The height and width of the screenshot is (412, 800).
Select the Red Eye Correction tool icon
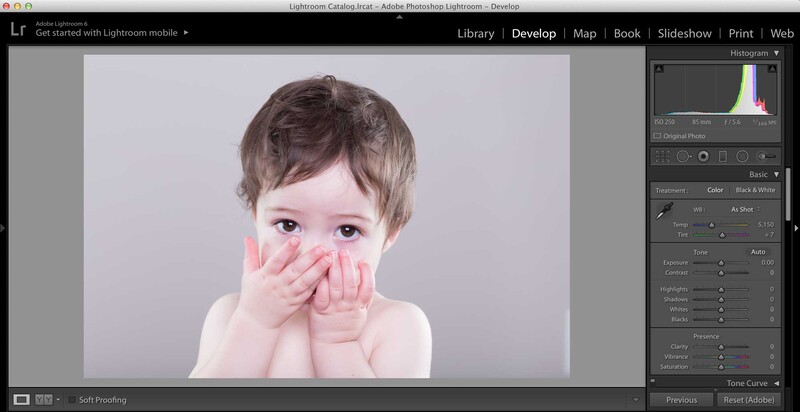pos(704,157)
